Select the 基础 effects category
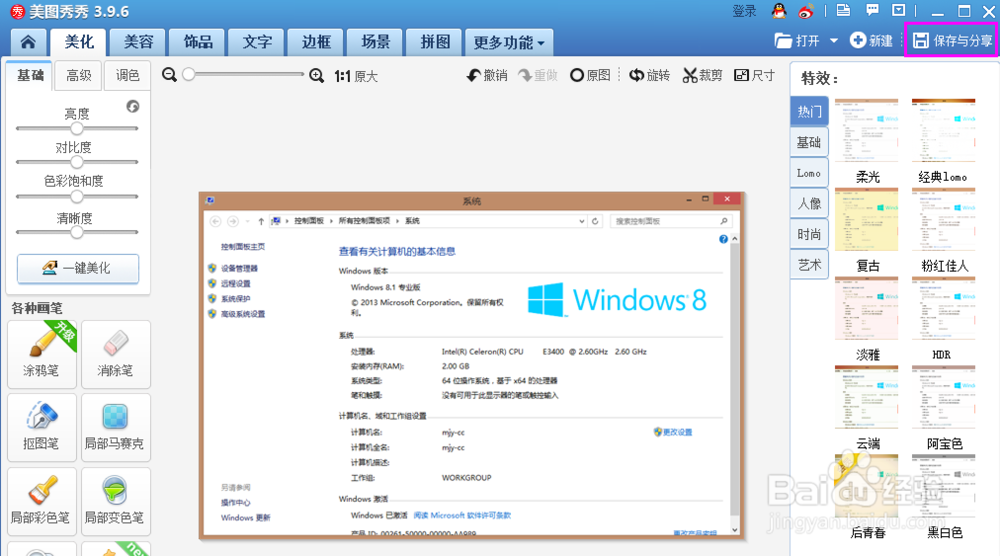Viewport: 1000px width, 556px height. [x=809, y=142]
